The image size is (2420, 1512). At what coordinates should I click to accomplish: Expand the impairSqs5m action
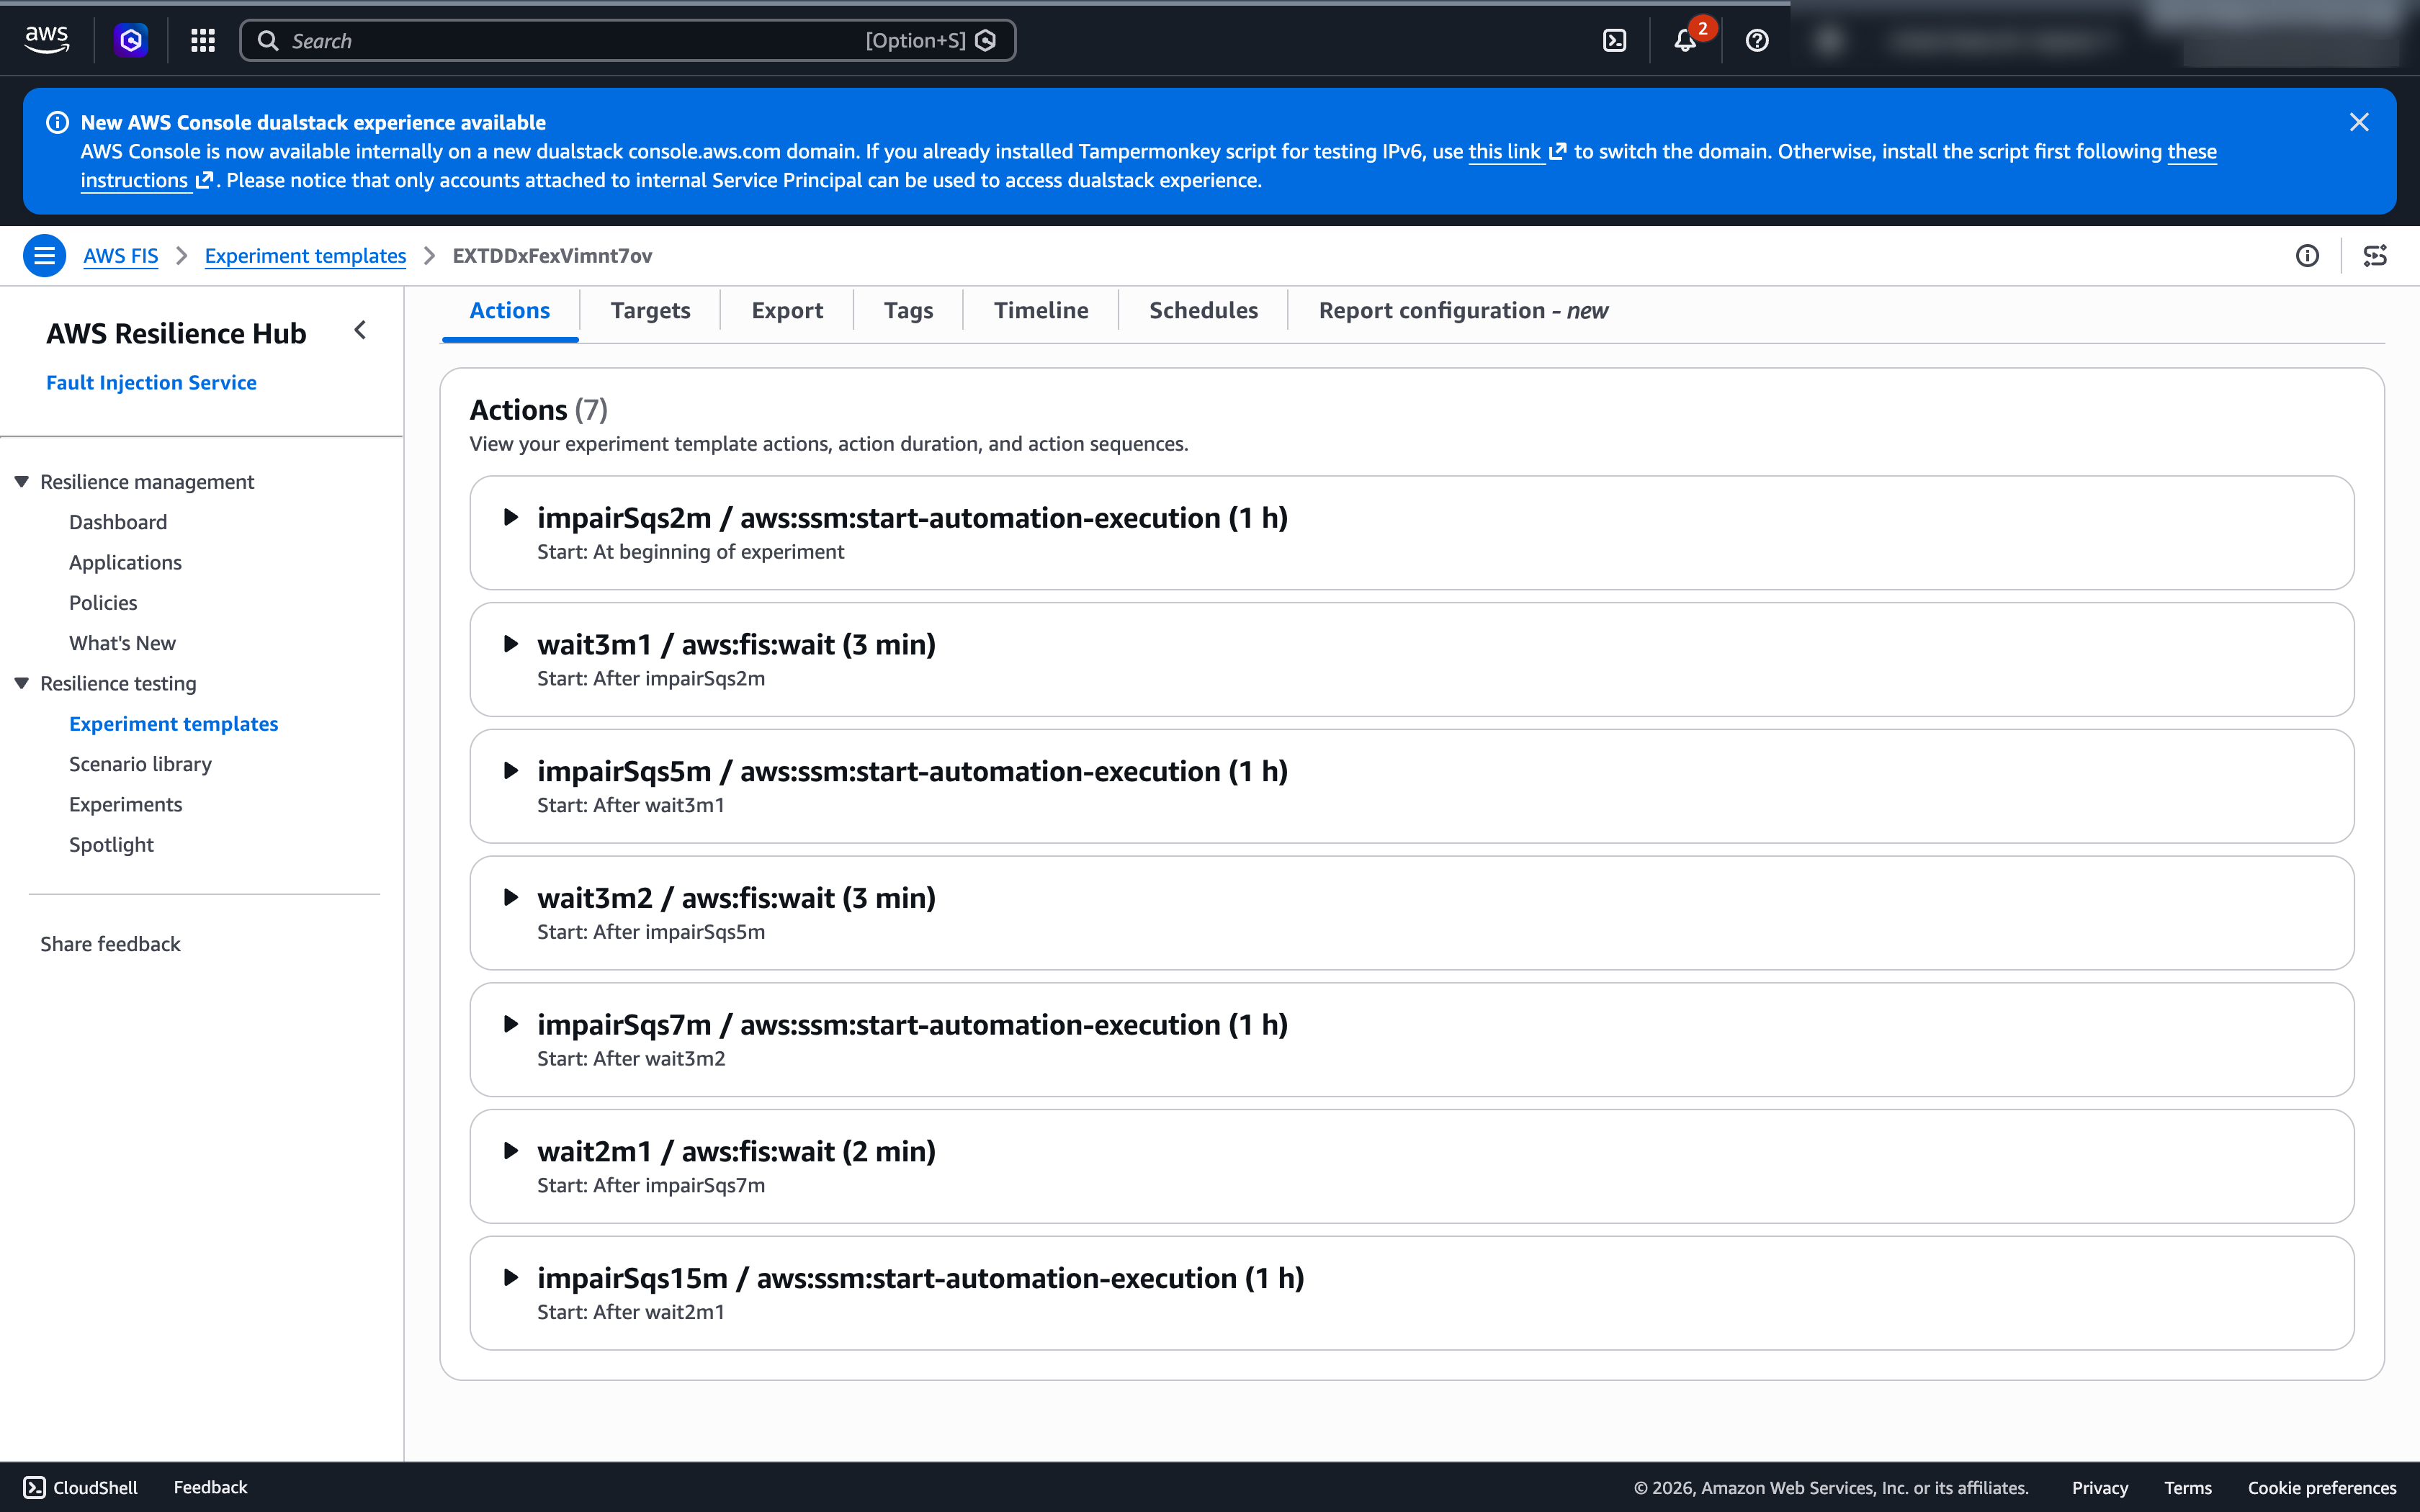point(511,771)
